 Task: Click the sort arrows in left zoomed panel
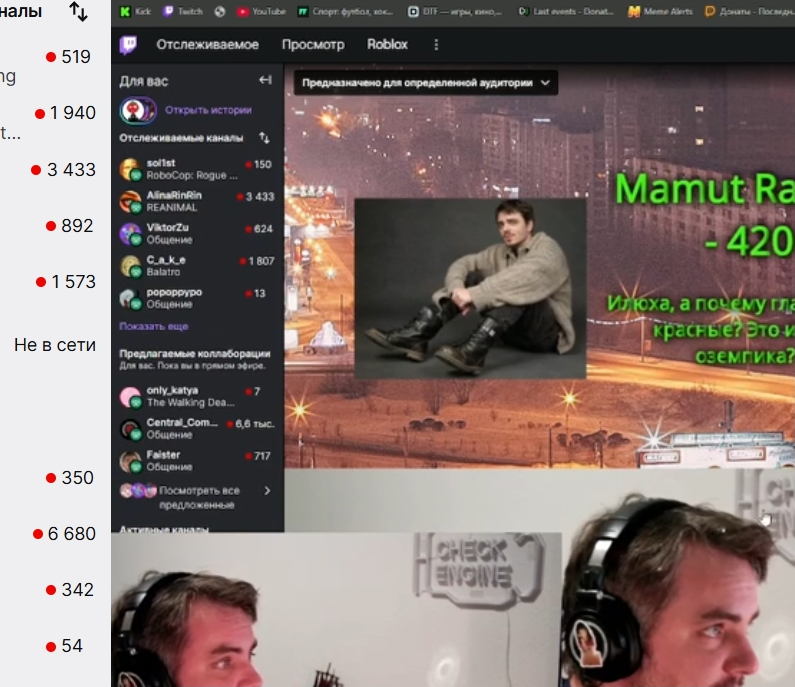[79, 11]
